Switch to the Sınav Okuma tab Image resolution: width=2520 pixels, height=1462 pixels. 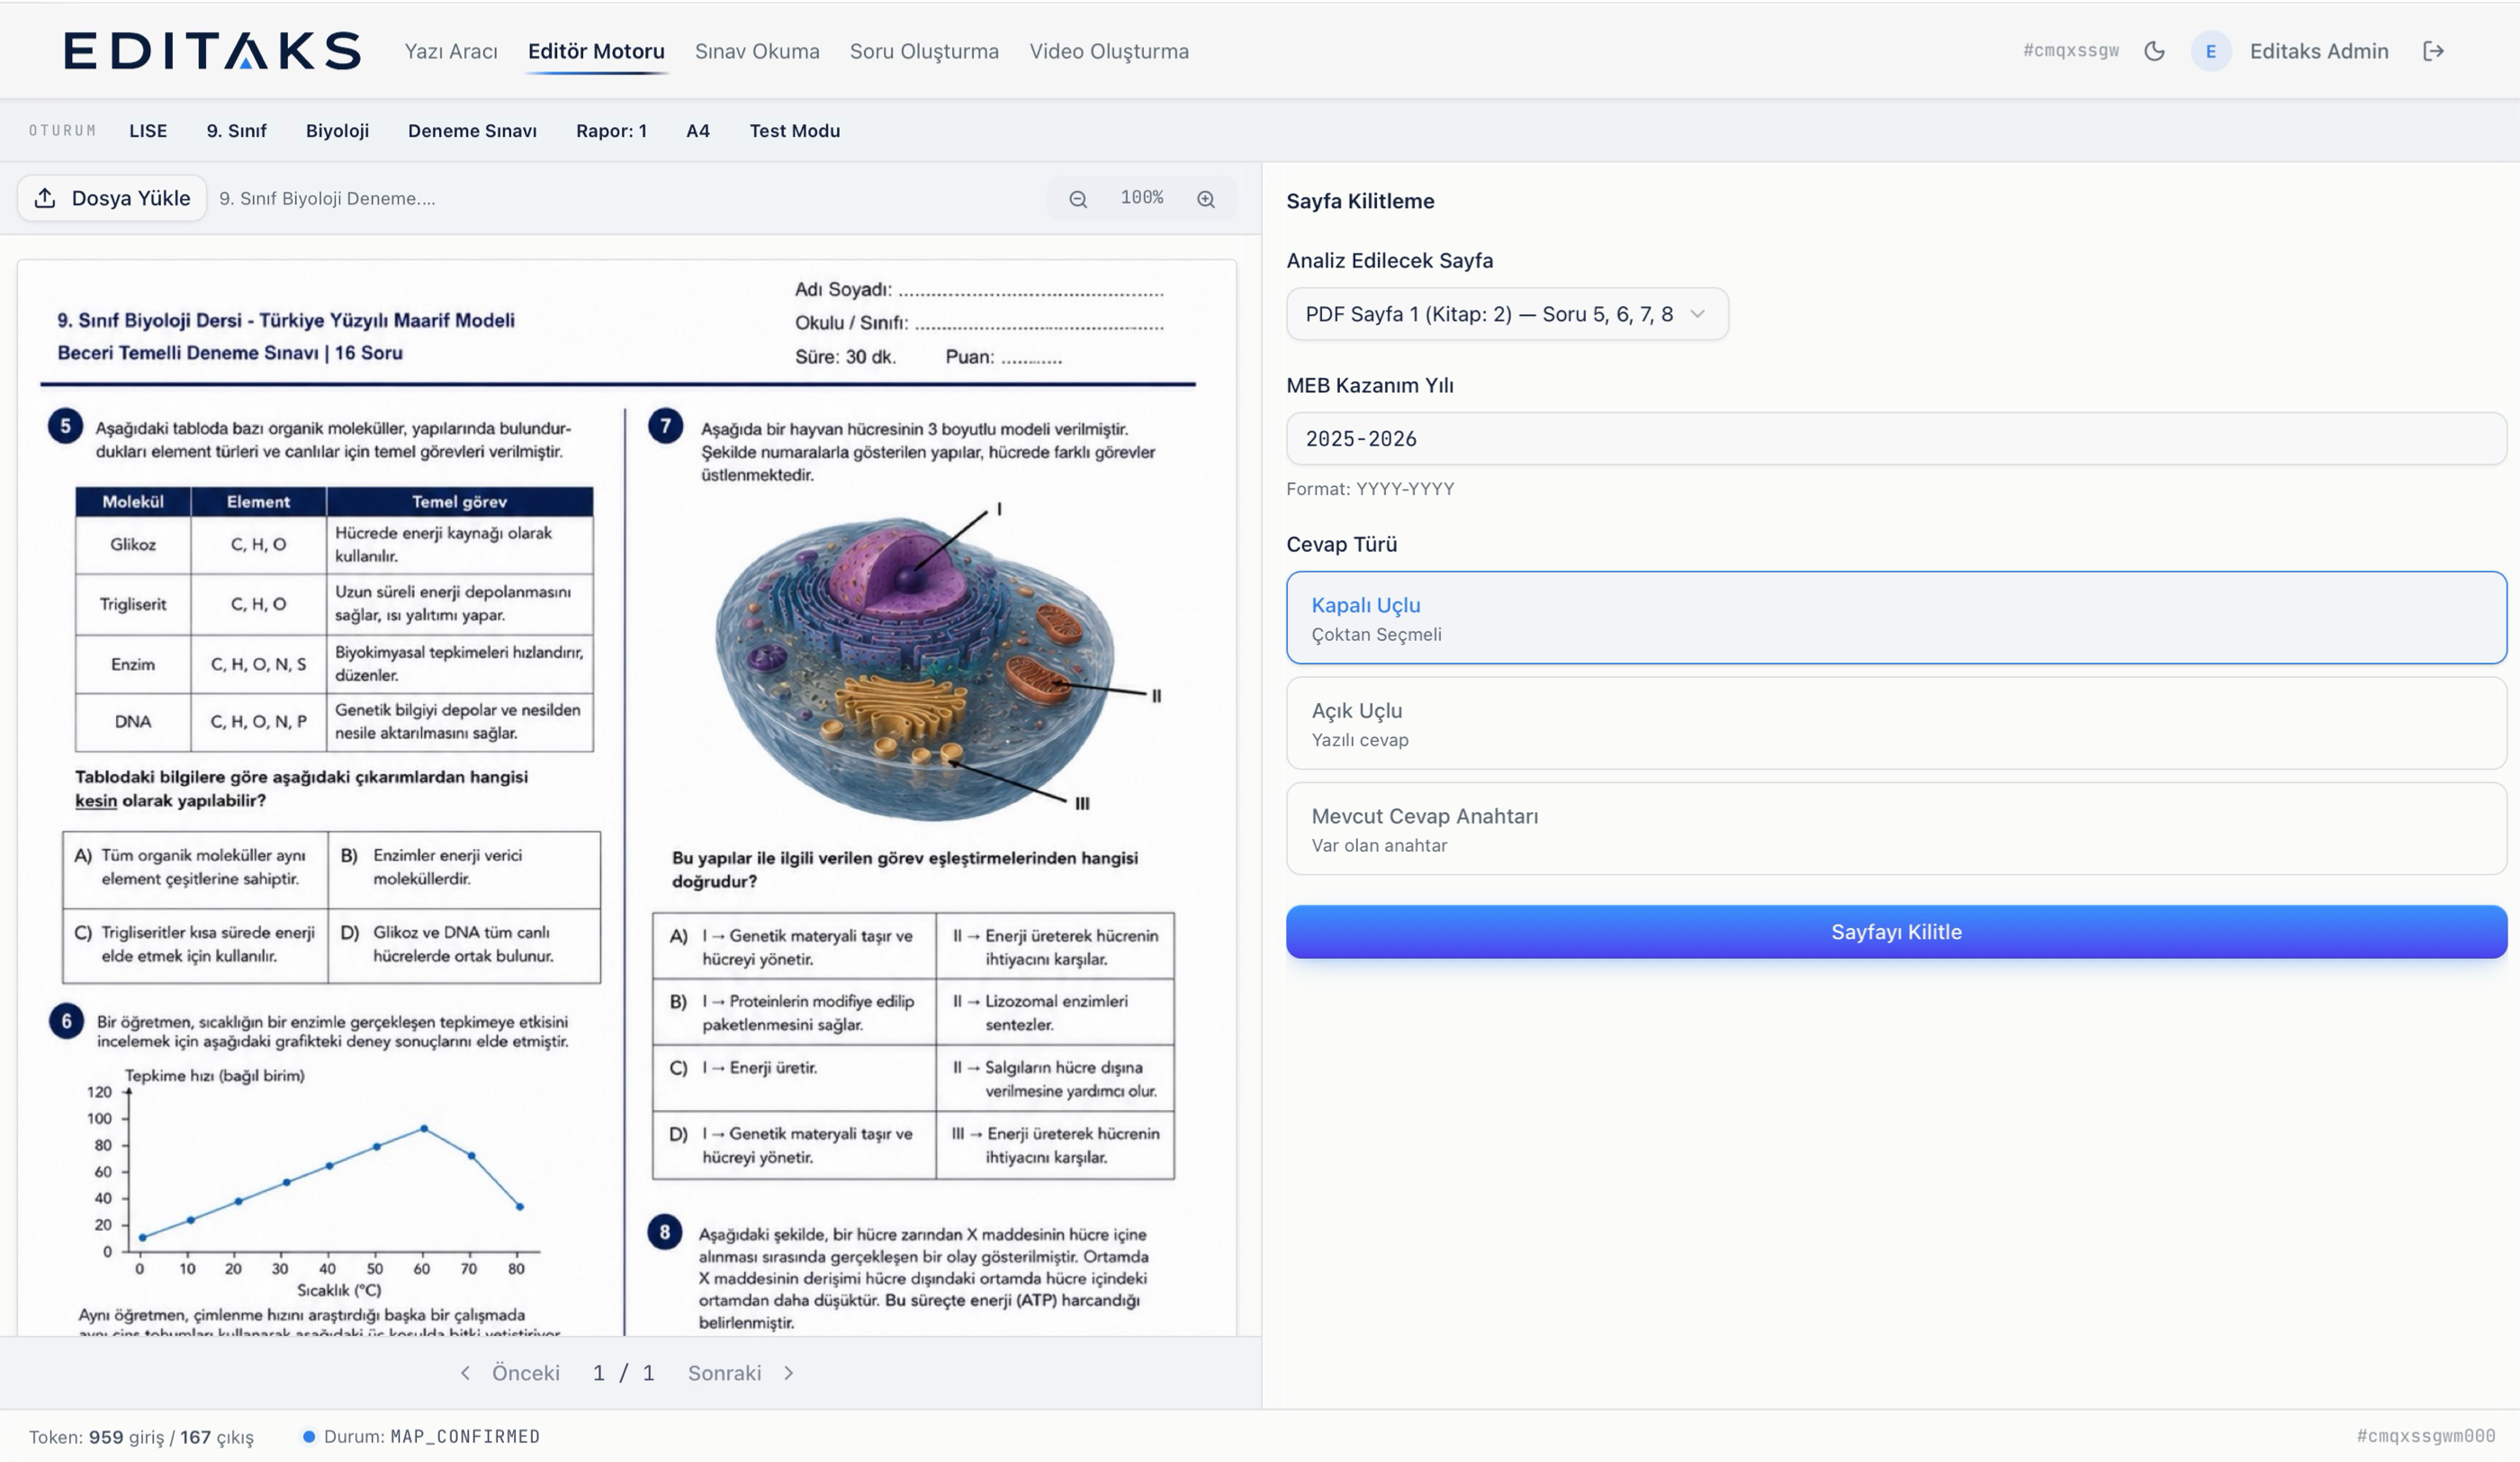pos(757,51)
